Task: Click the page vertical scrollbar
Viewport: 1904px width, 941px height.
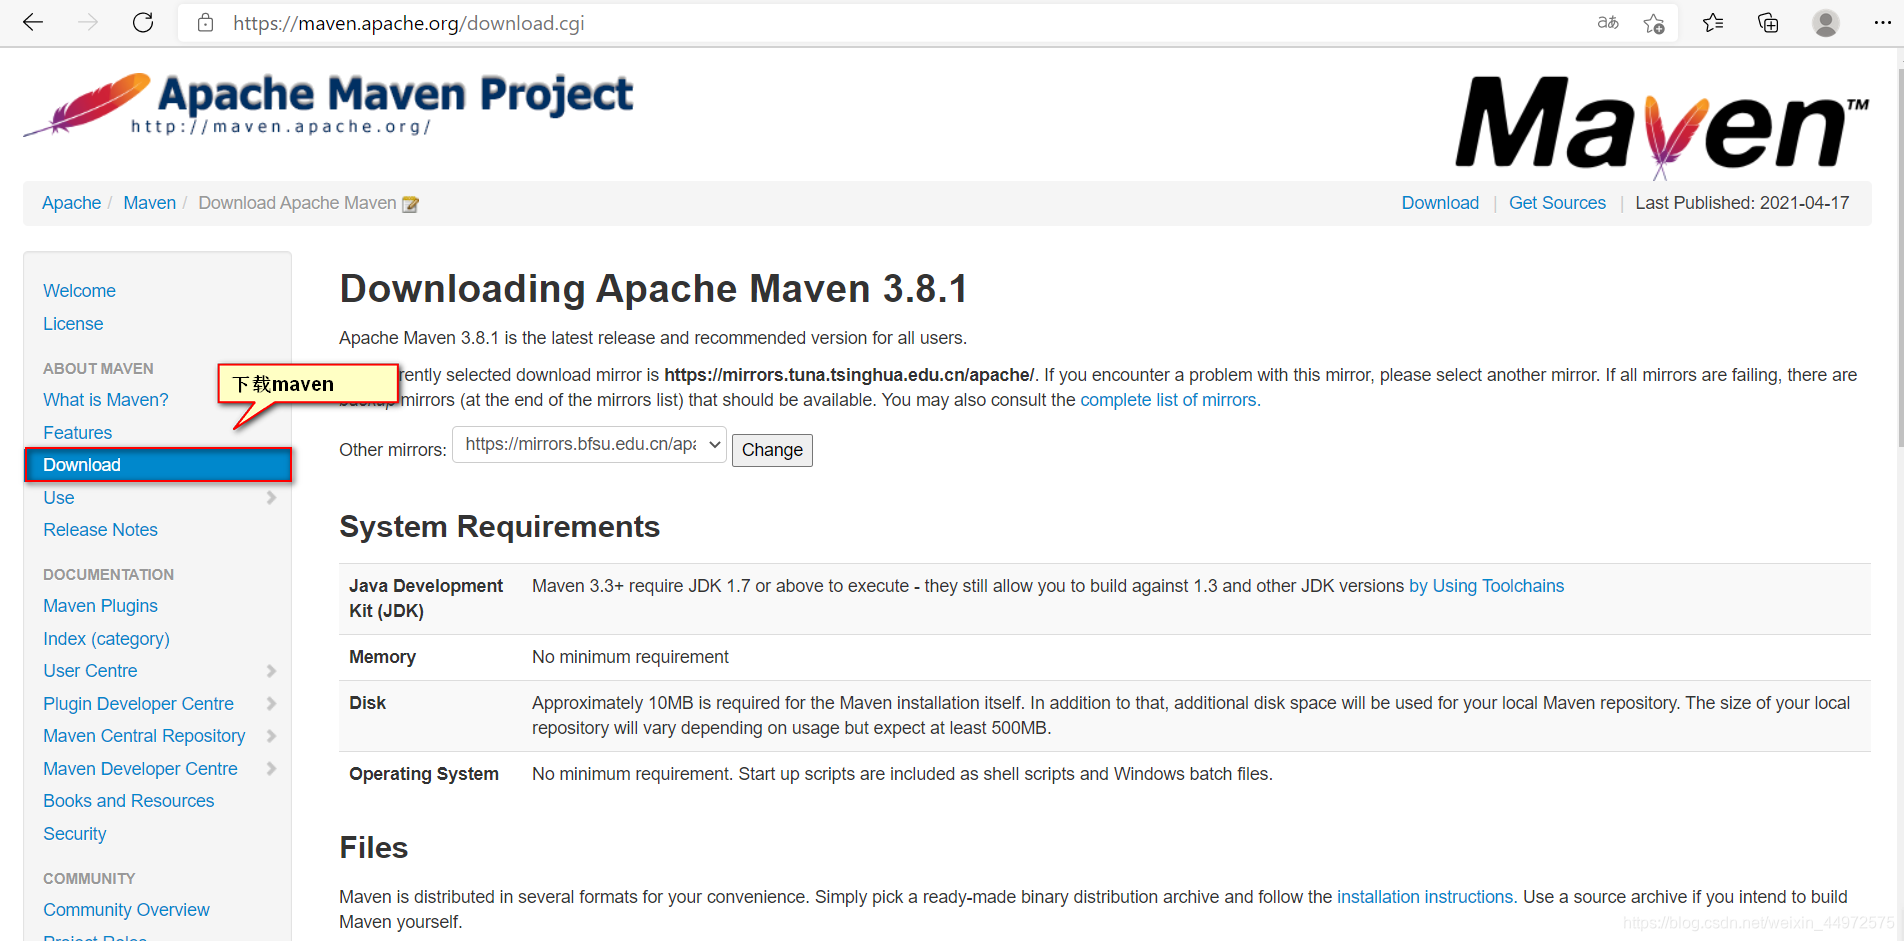Action: tap(1899, 257)
